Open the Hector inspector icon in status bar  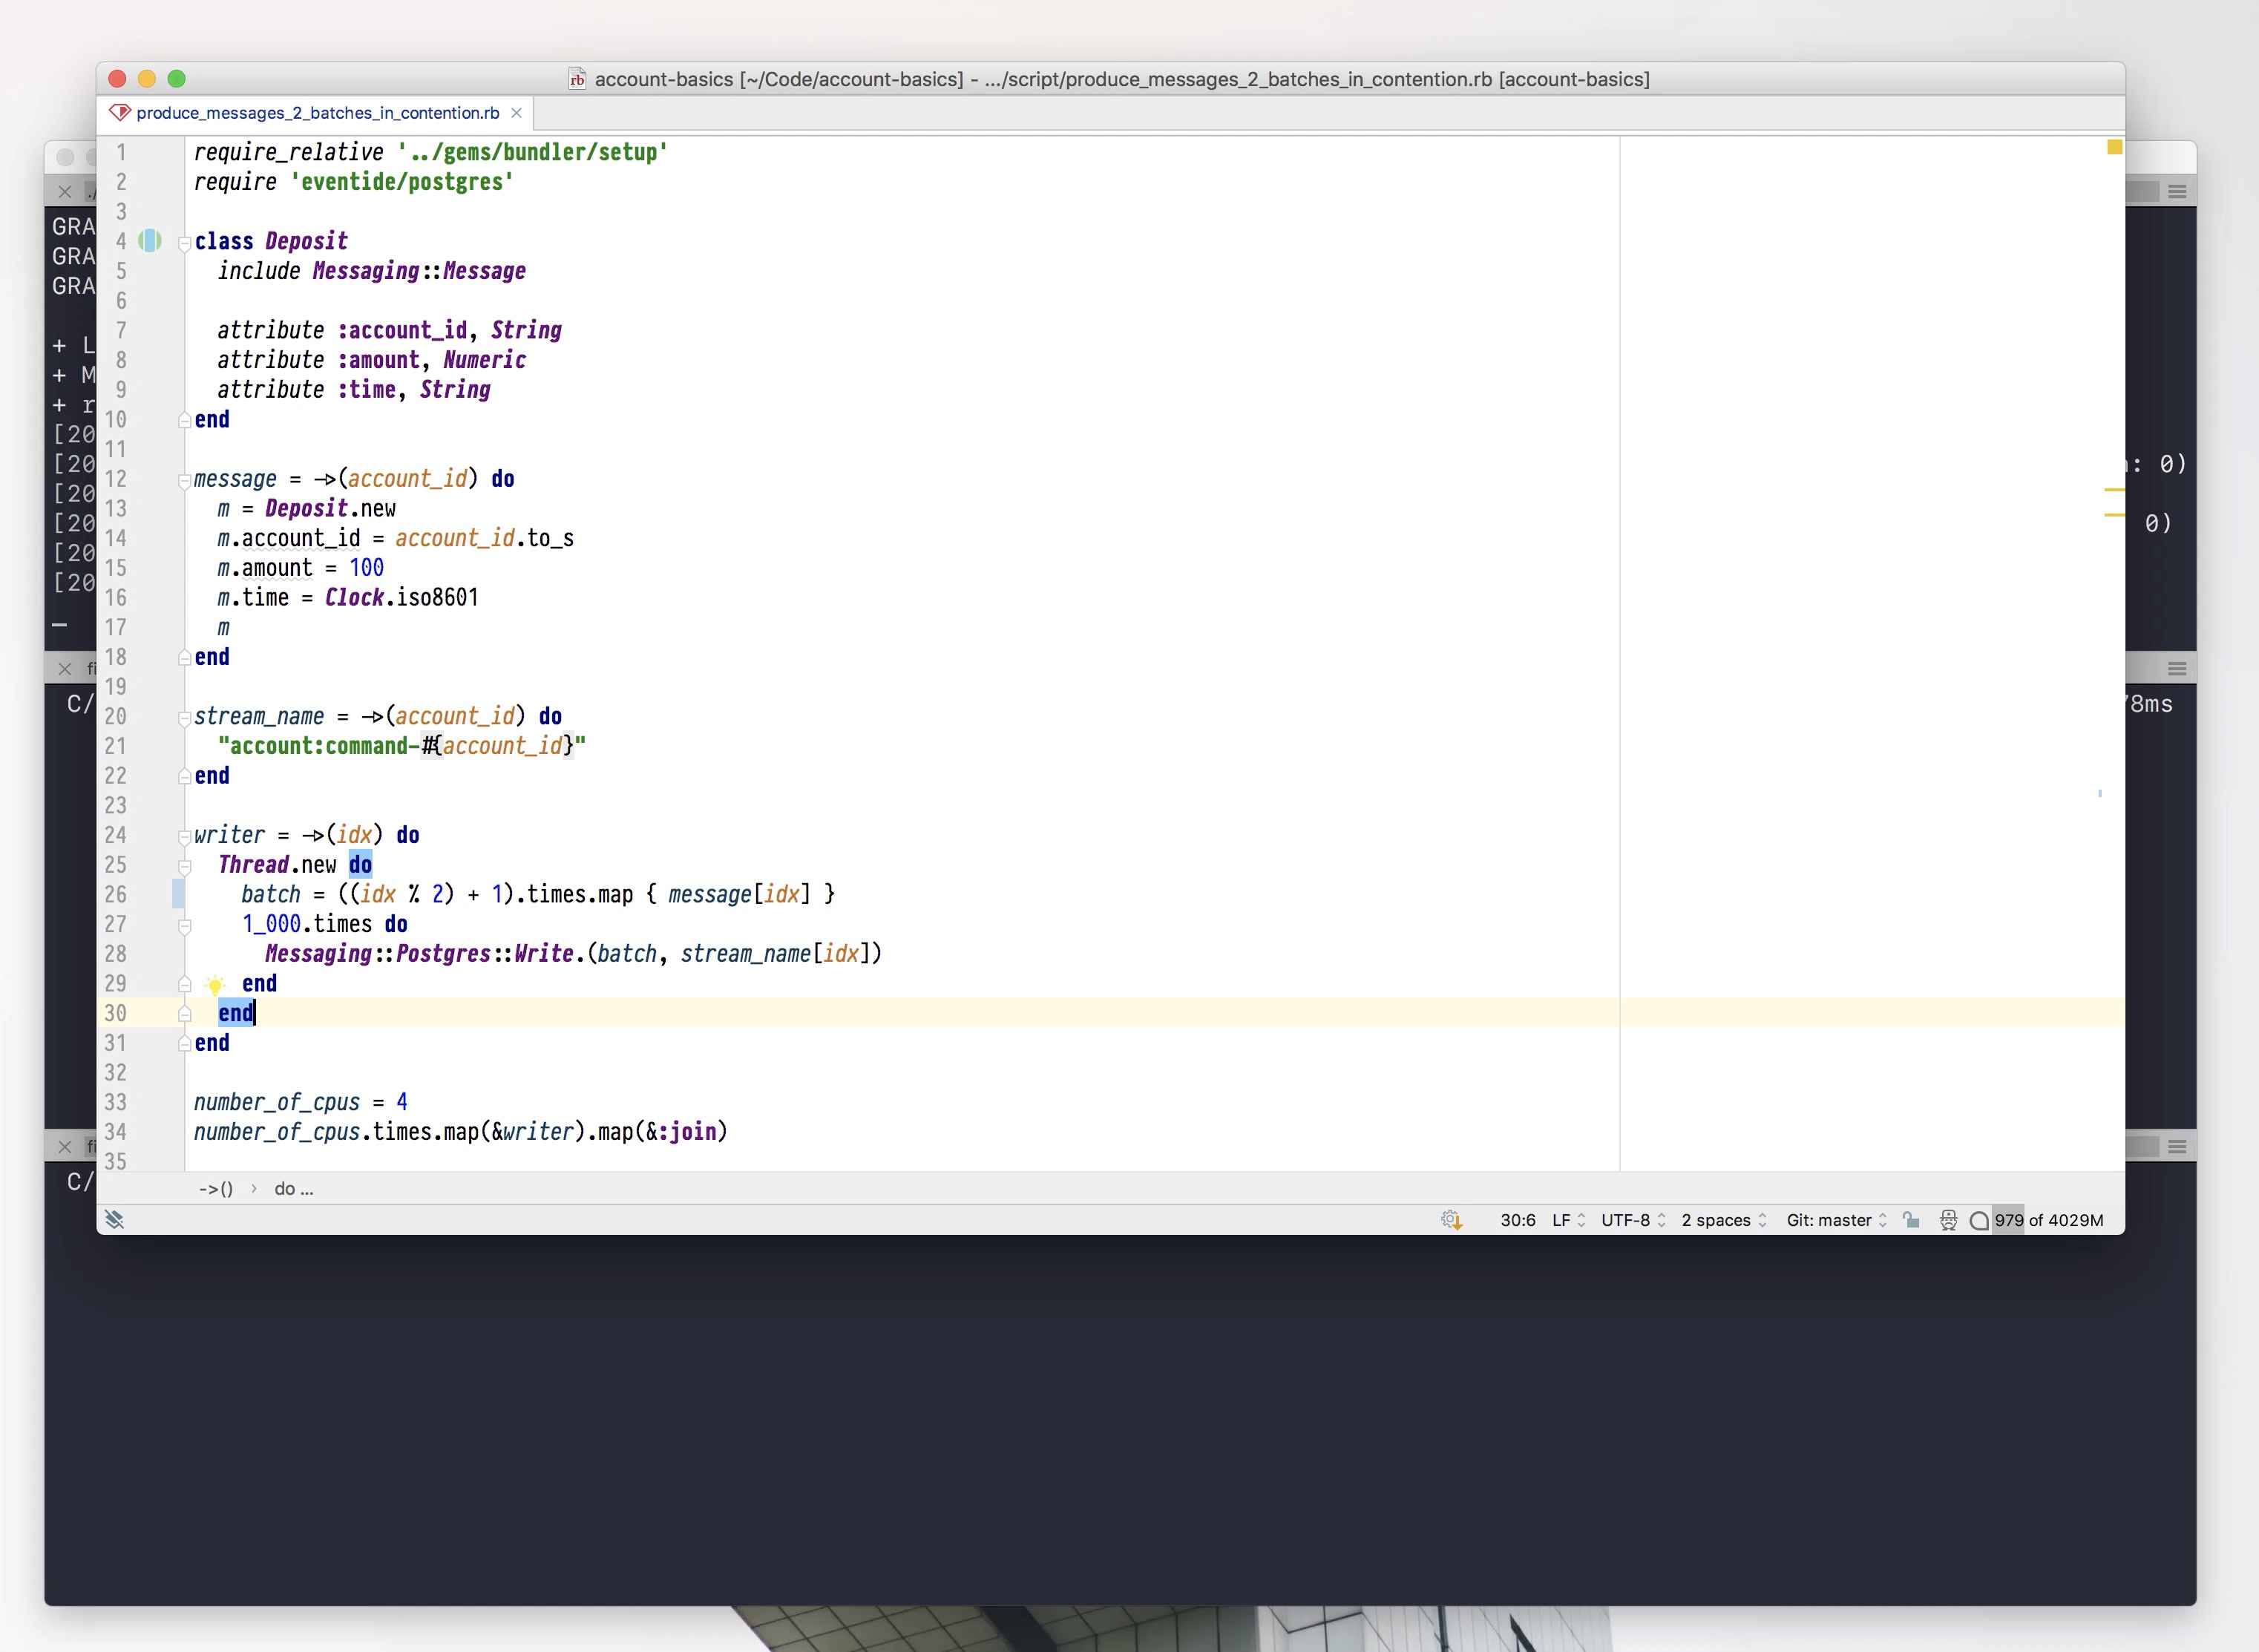(x=1948, y=1220)
